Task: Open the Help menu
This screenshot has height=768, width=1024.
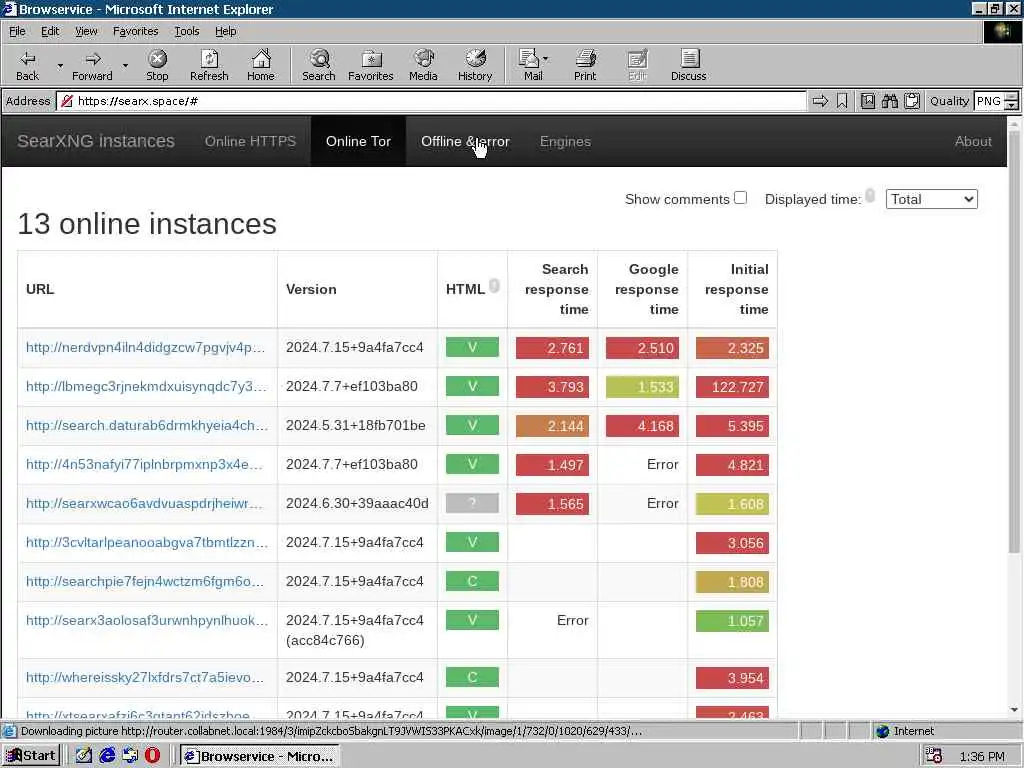Action: 225,31
